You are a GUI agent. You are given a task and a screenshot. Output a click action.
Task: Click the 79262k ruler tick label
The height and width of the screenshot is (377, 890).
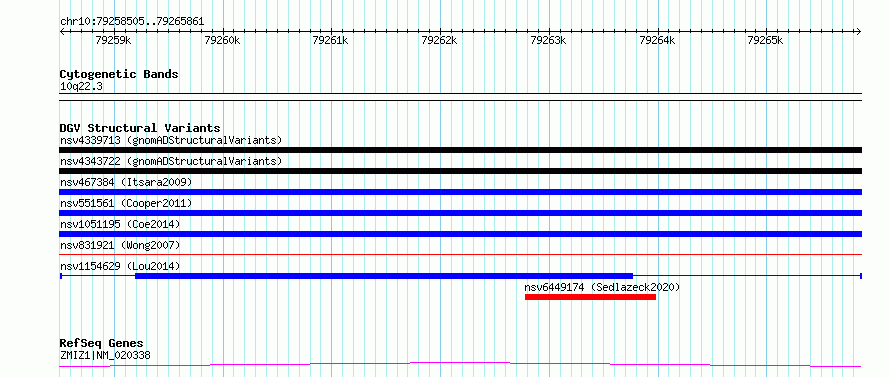pyautogui.click(x=440, y=40)
